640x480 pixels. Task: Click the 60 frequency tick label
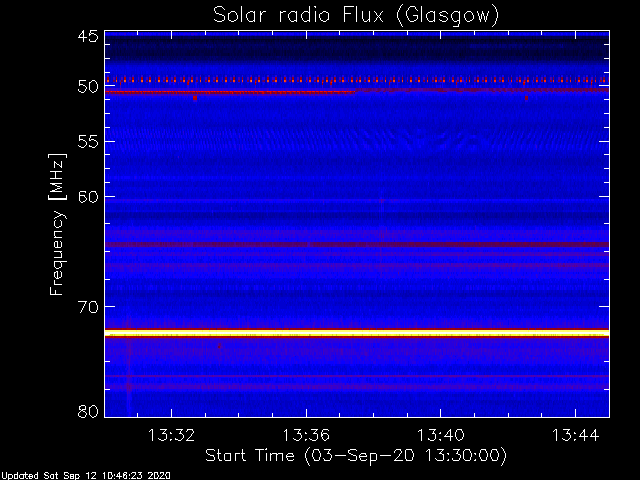(x=88, y=197)
